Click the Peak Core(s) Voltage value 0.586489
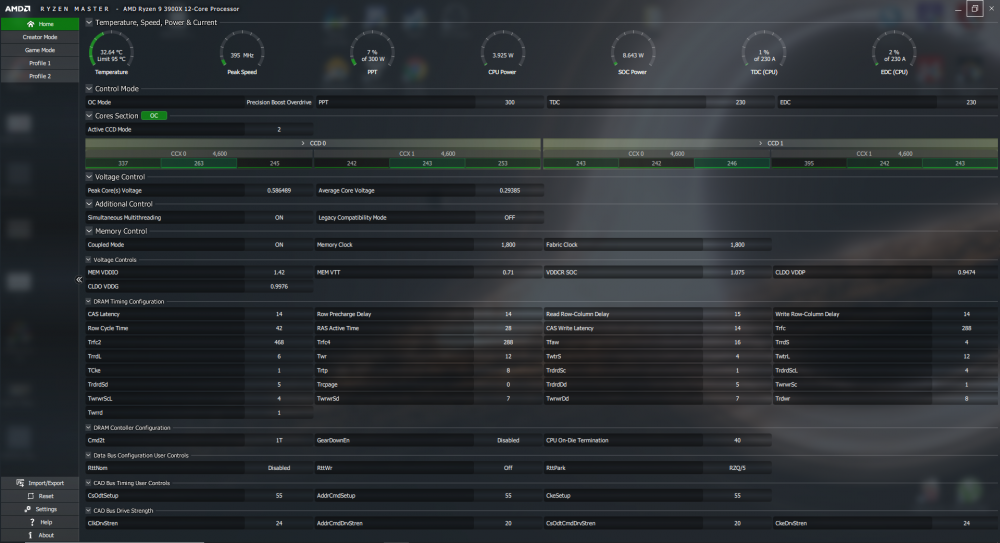This screenshot has width=1000, height=543. (x=279, y=190)
